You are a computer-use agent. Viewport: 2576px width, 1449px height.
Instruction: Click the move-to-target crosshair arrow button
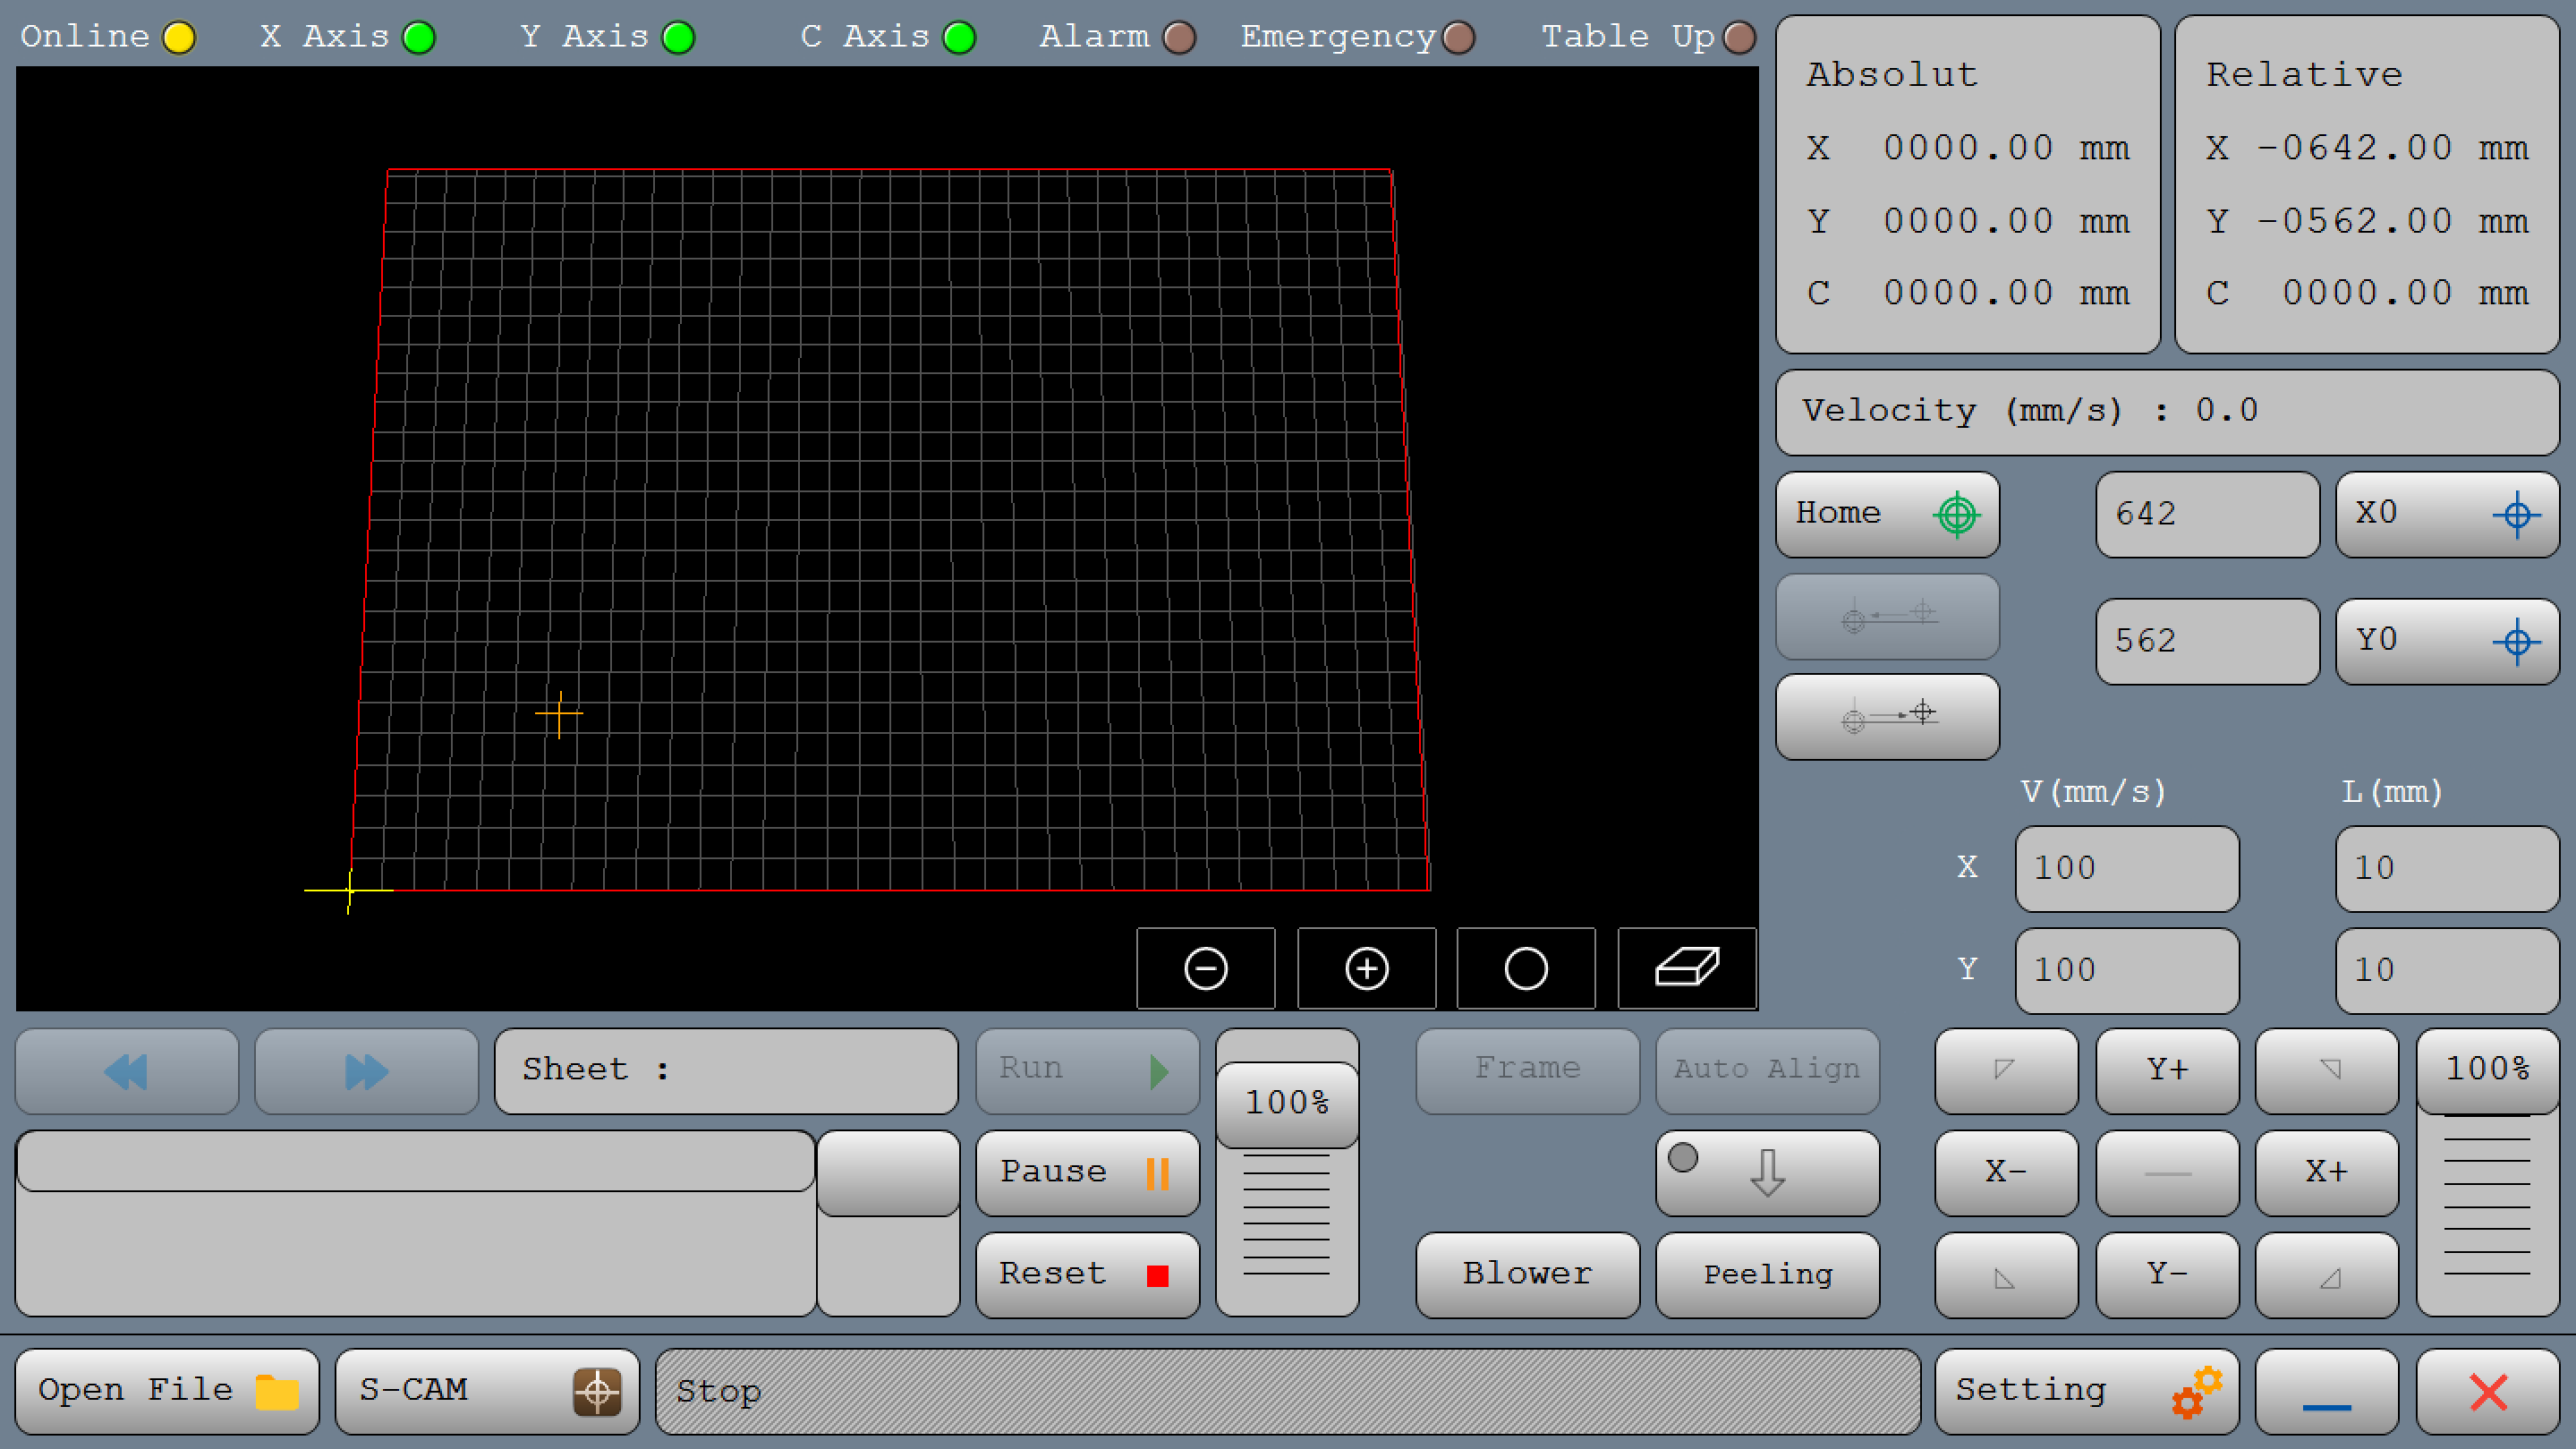pyautogui.click(x=1887, y=716)
